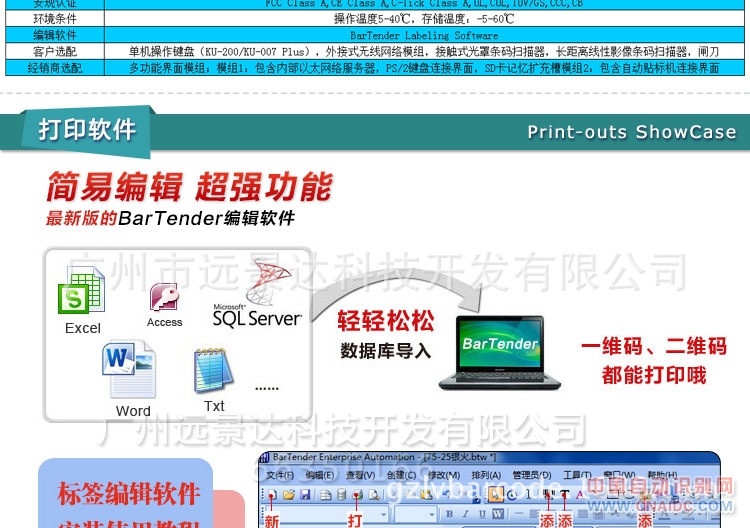The height and width of the screenshot is (528, 750).
Task: Click the 客户选配 table cell
Action: pos(55,51)
